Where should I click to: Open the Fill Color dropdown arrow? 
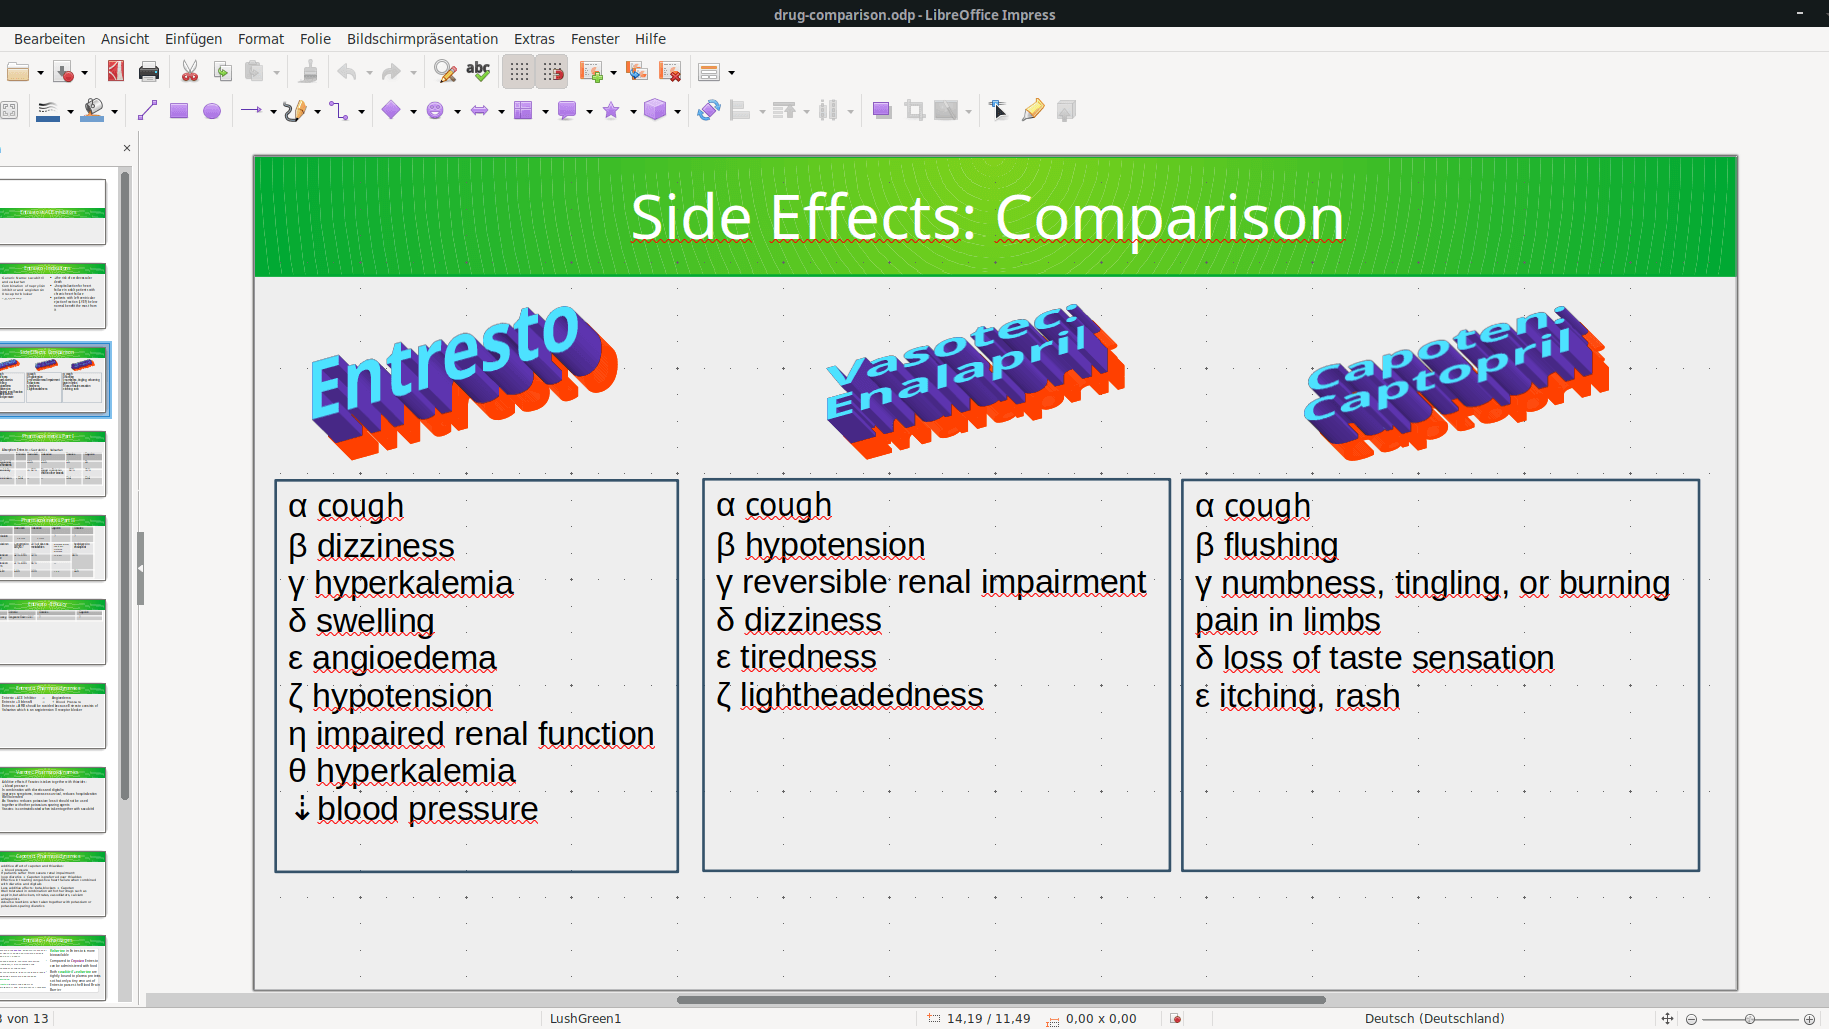[x=114, y=111]
